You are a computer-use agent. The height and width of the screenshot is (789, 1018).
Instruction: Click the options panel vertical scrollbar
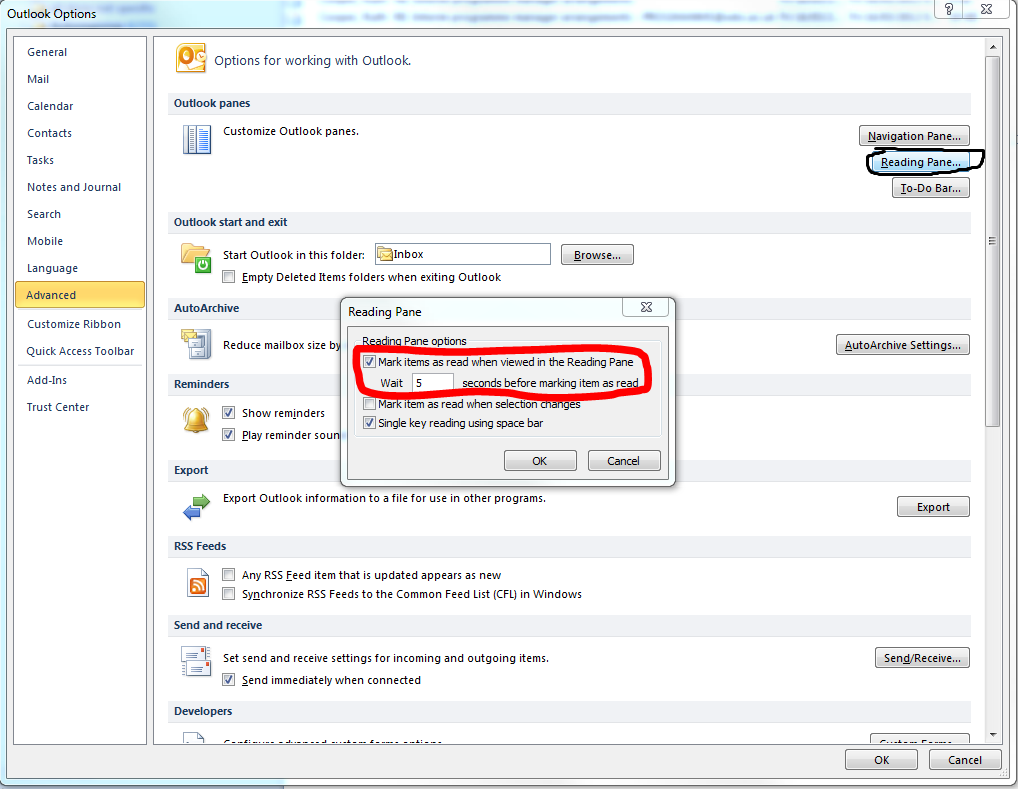991,240
